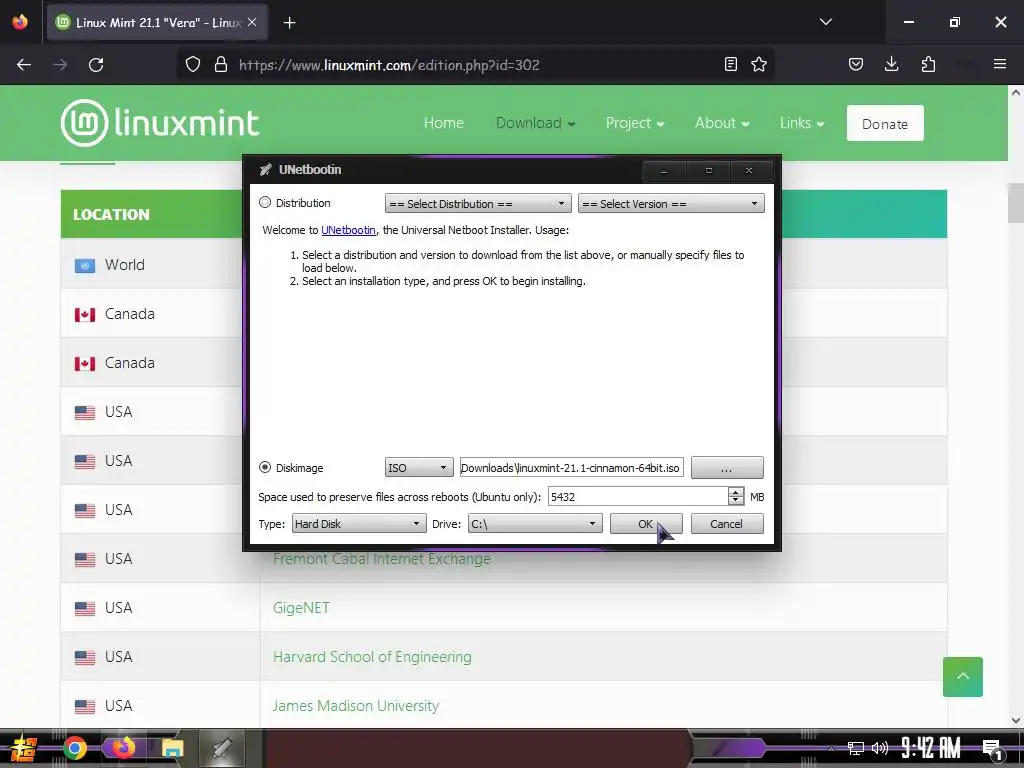Decrease persistent space with down arrow
This screenshot has height=768, width=1024.
tap(735, 501)
